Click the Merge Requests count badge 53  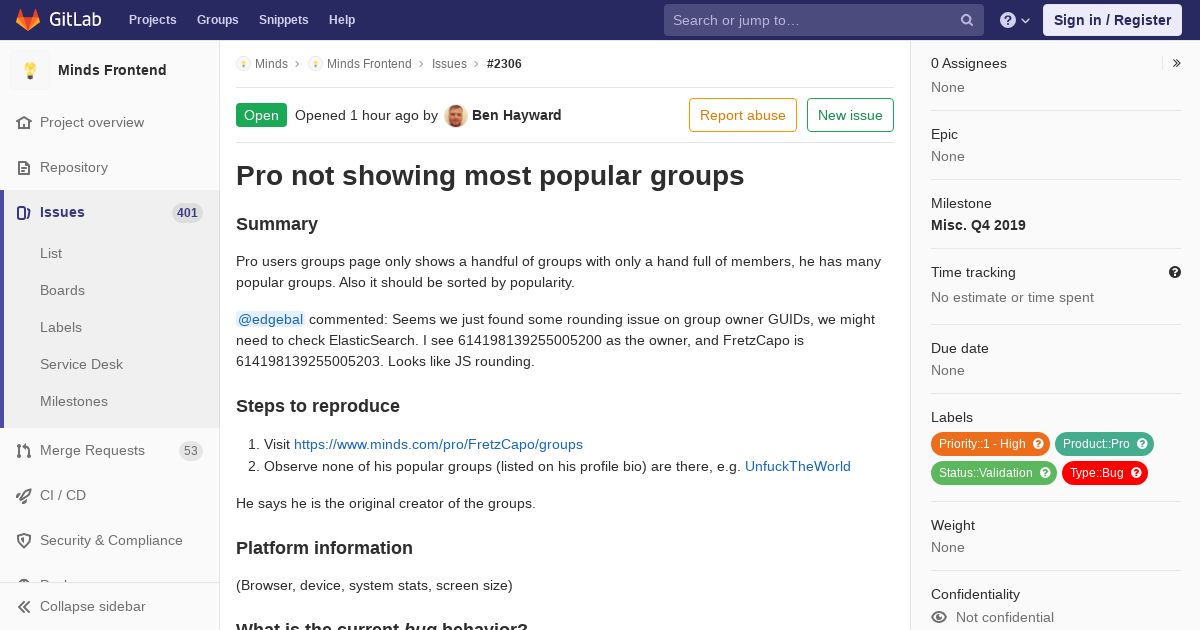(191, 451)
